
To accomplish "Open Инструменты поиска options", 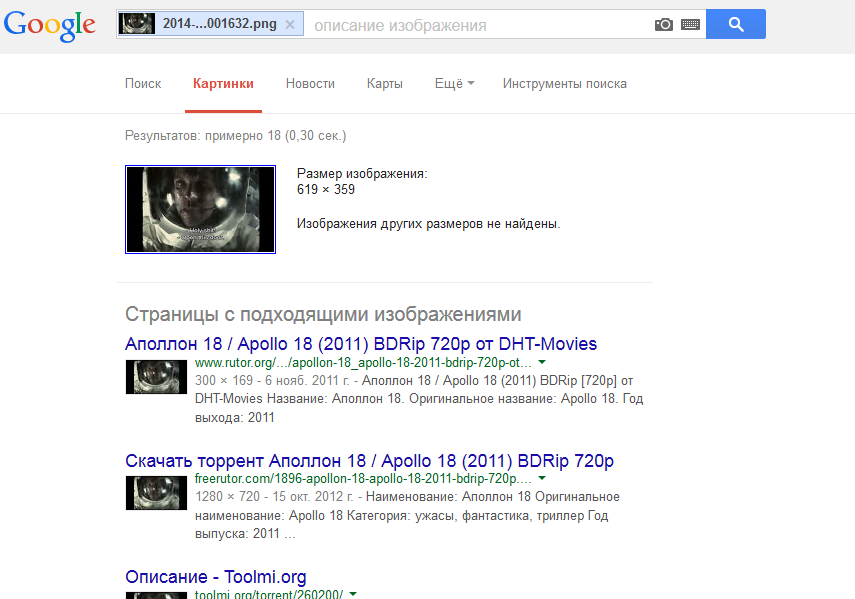I will 564,83.
